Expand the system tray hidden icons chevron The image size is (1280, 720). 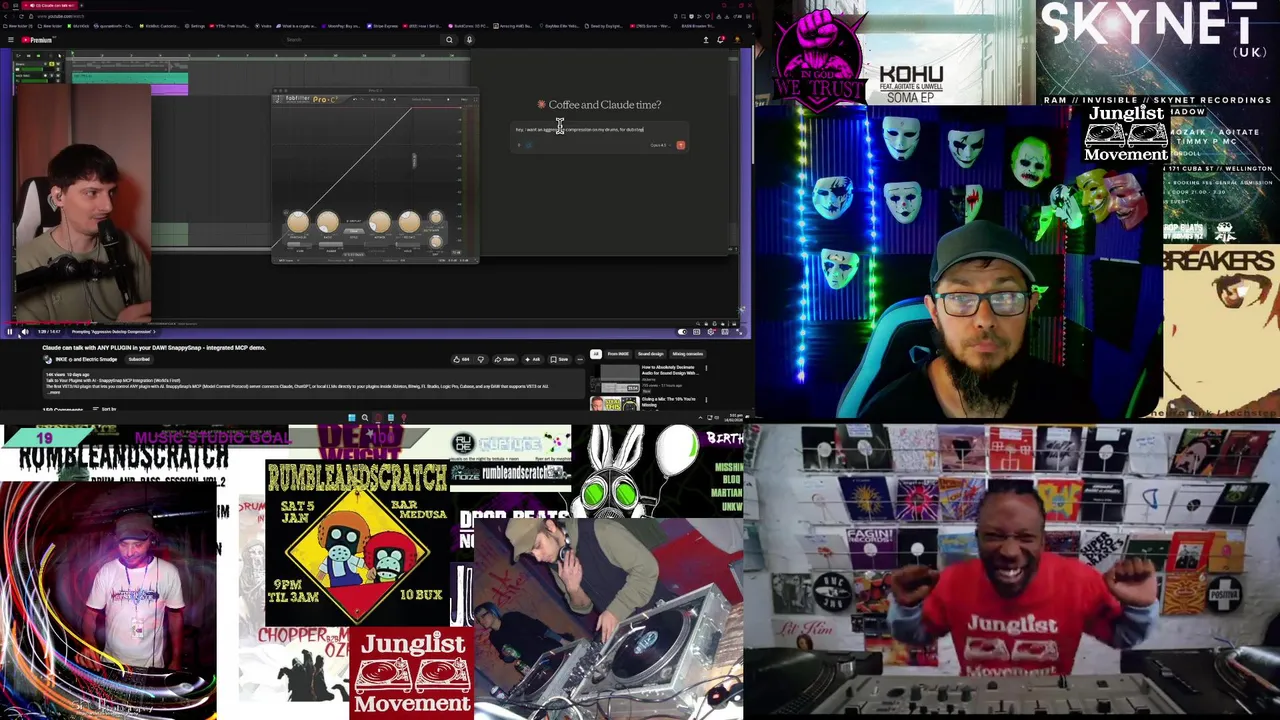pos(700,418)
